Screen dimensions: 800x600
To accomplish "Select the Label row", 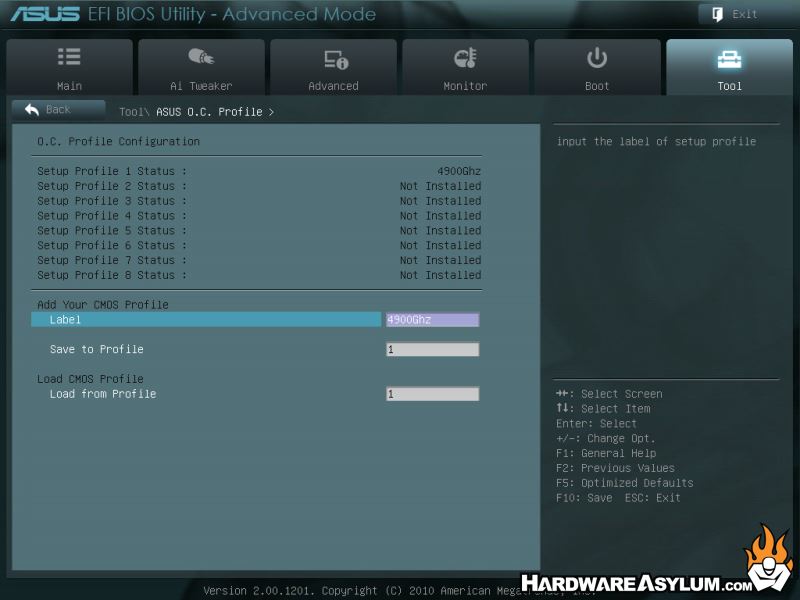I will point(206,319).
